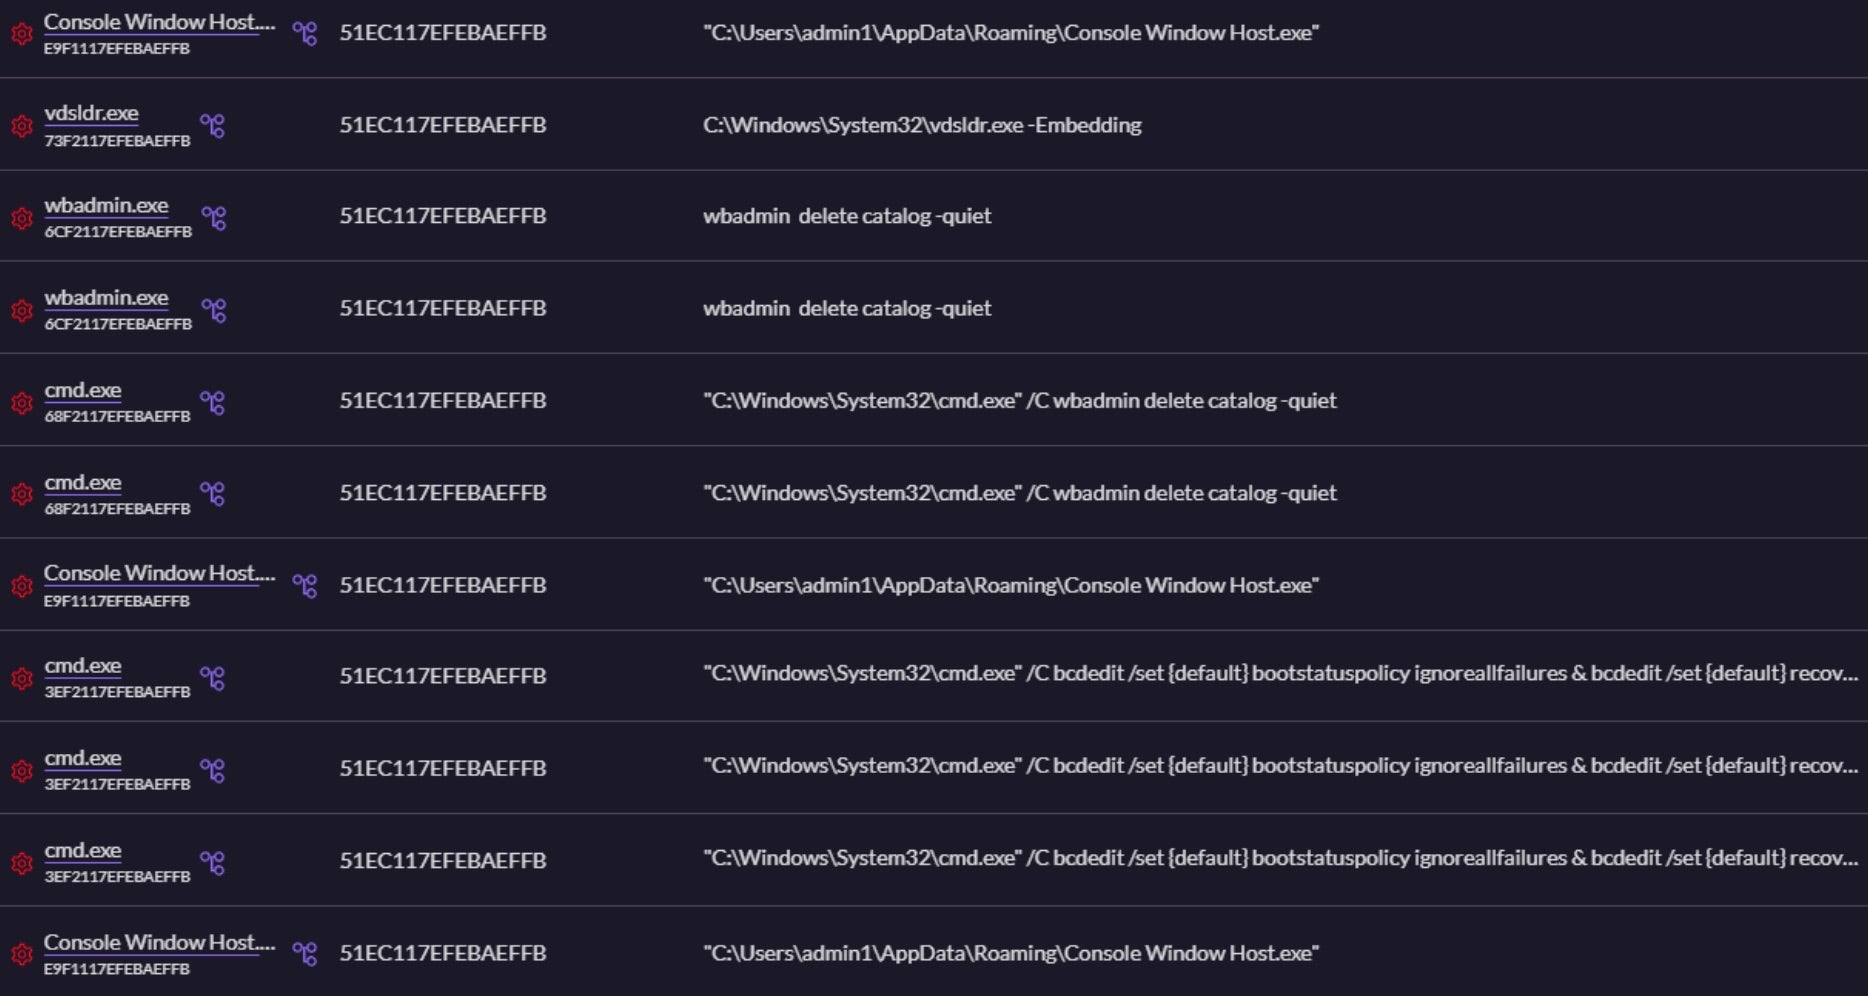1868x996 pixels.
Task: Open process tree for the last bcdedit cmd.exe
Action: point(212,862)
